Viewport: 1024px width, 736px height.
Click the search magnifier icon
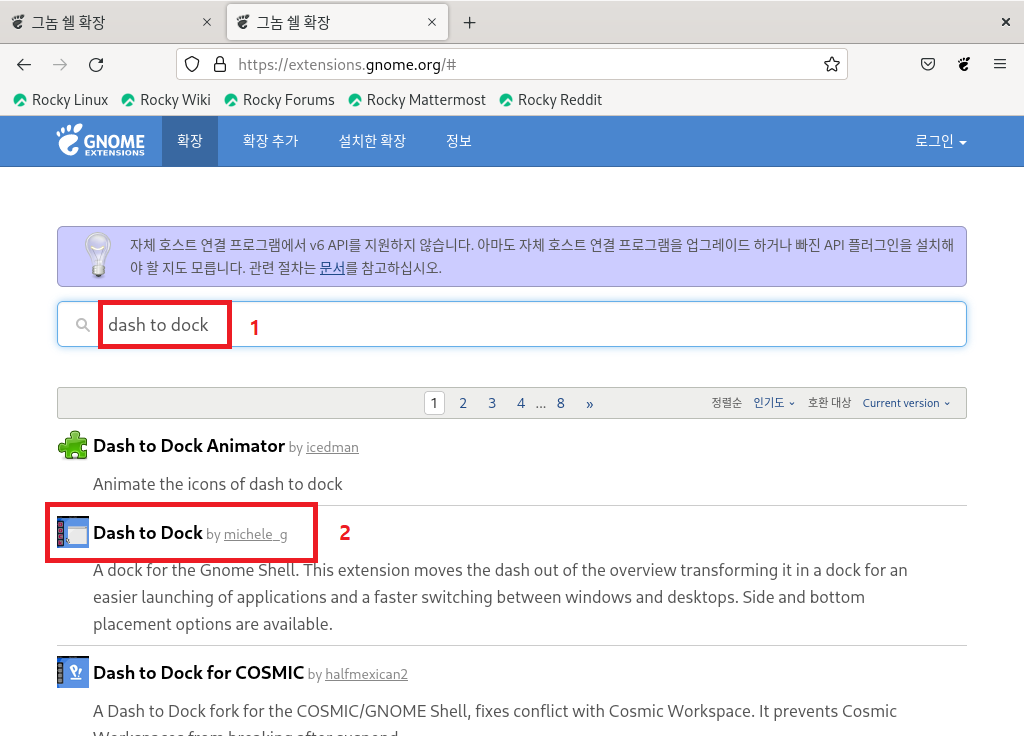click(x=82, y=325)
